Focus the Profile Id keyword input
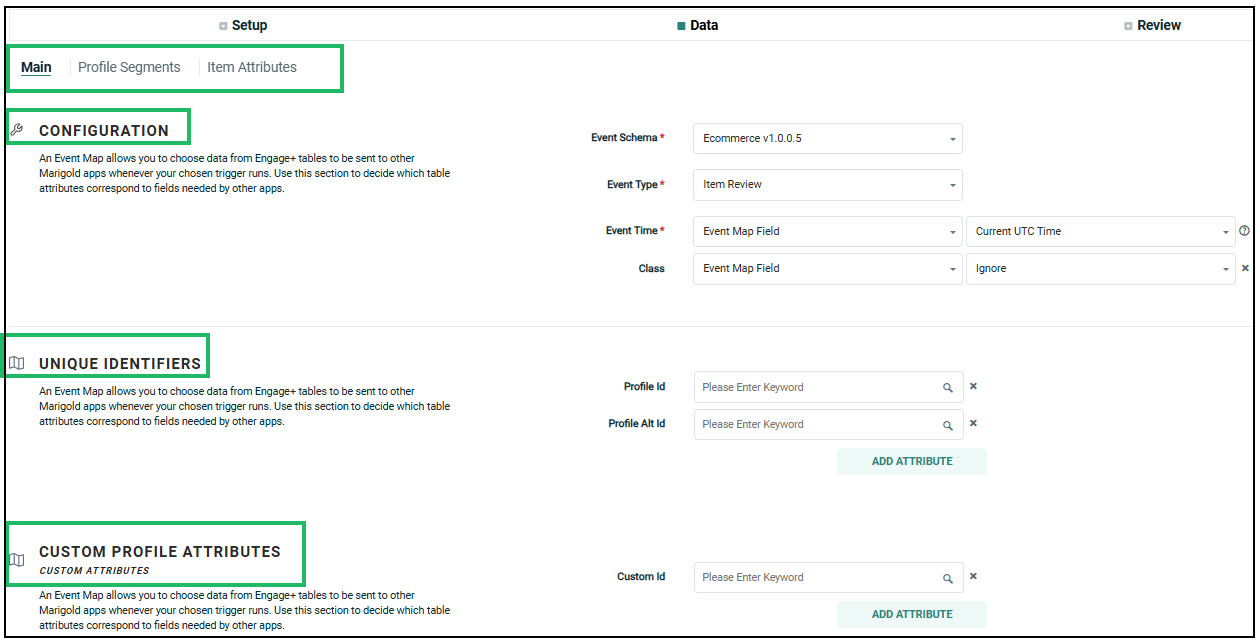The image size is (1256, 639). pos(815,387)
